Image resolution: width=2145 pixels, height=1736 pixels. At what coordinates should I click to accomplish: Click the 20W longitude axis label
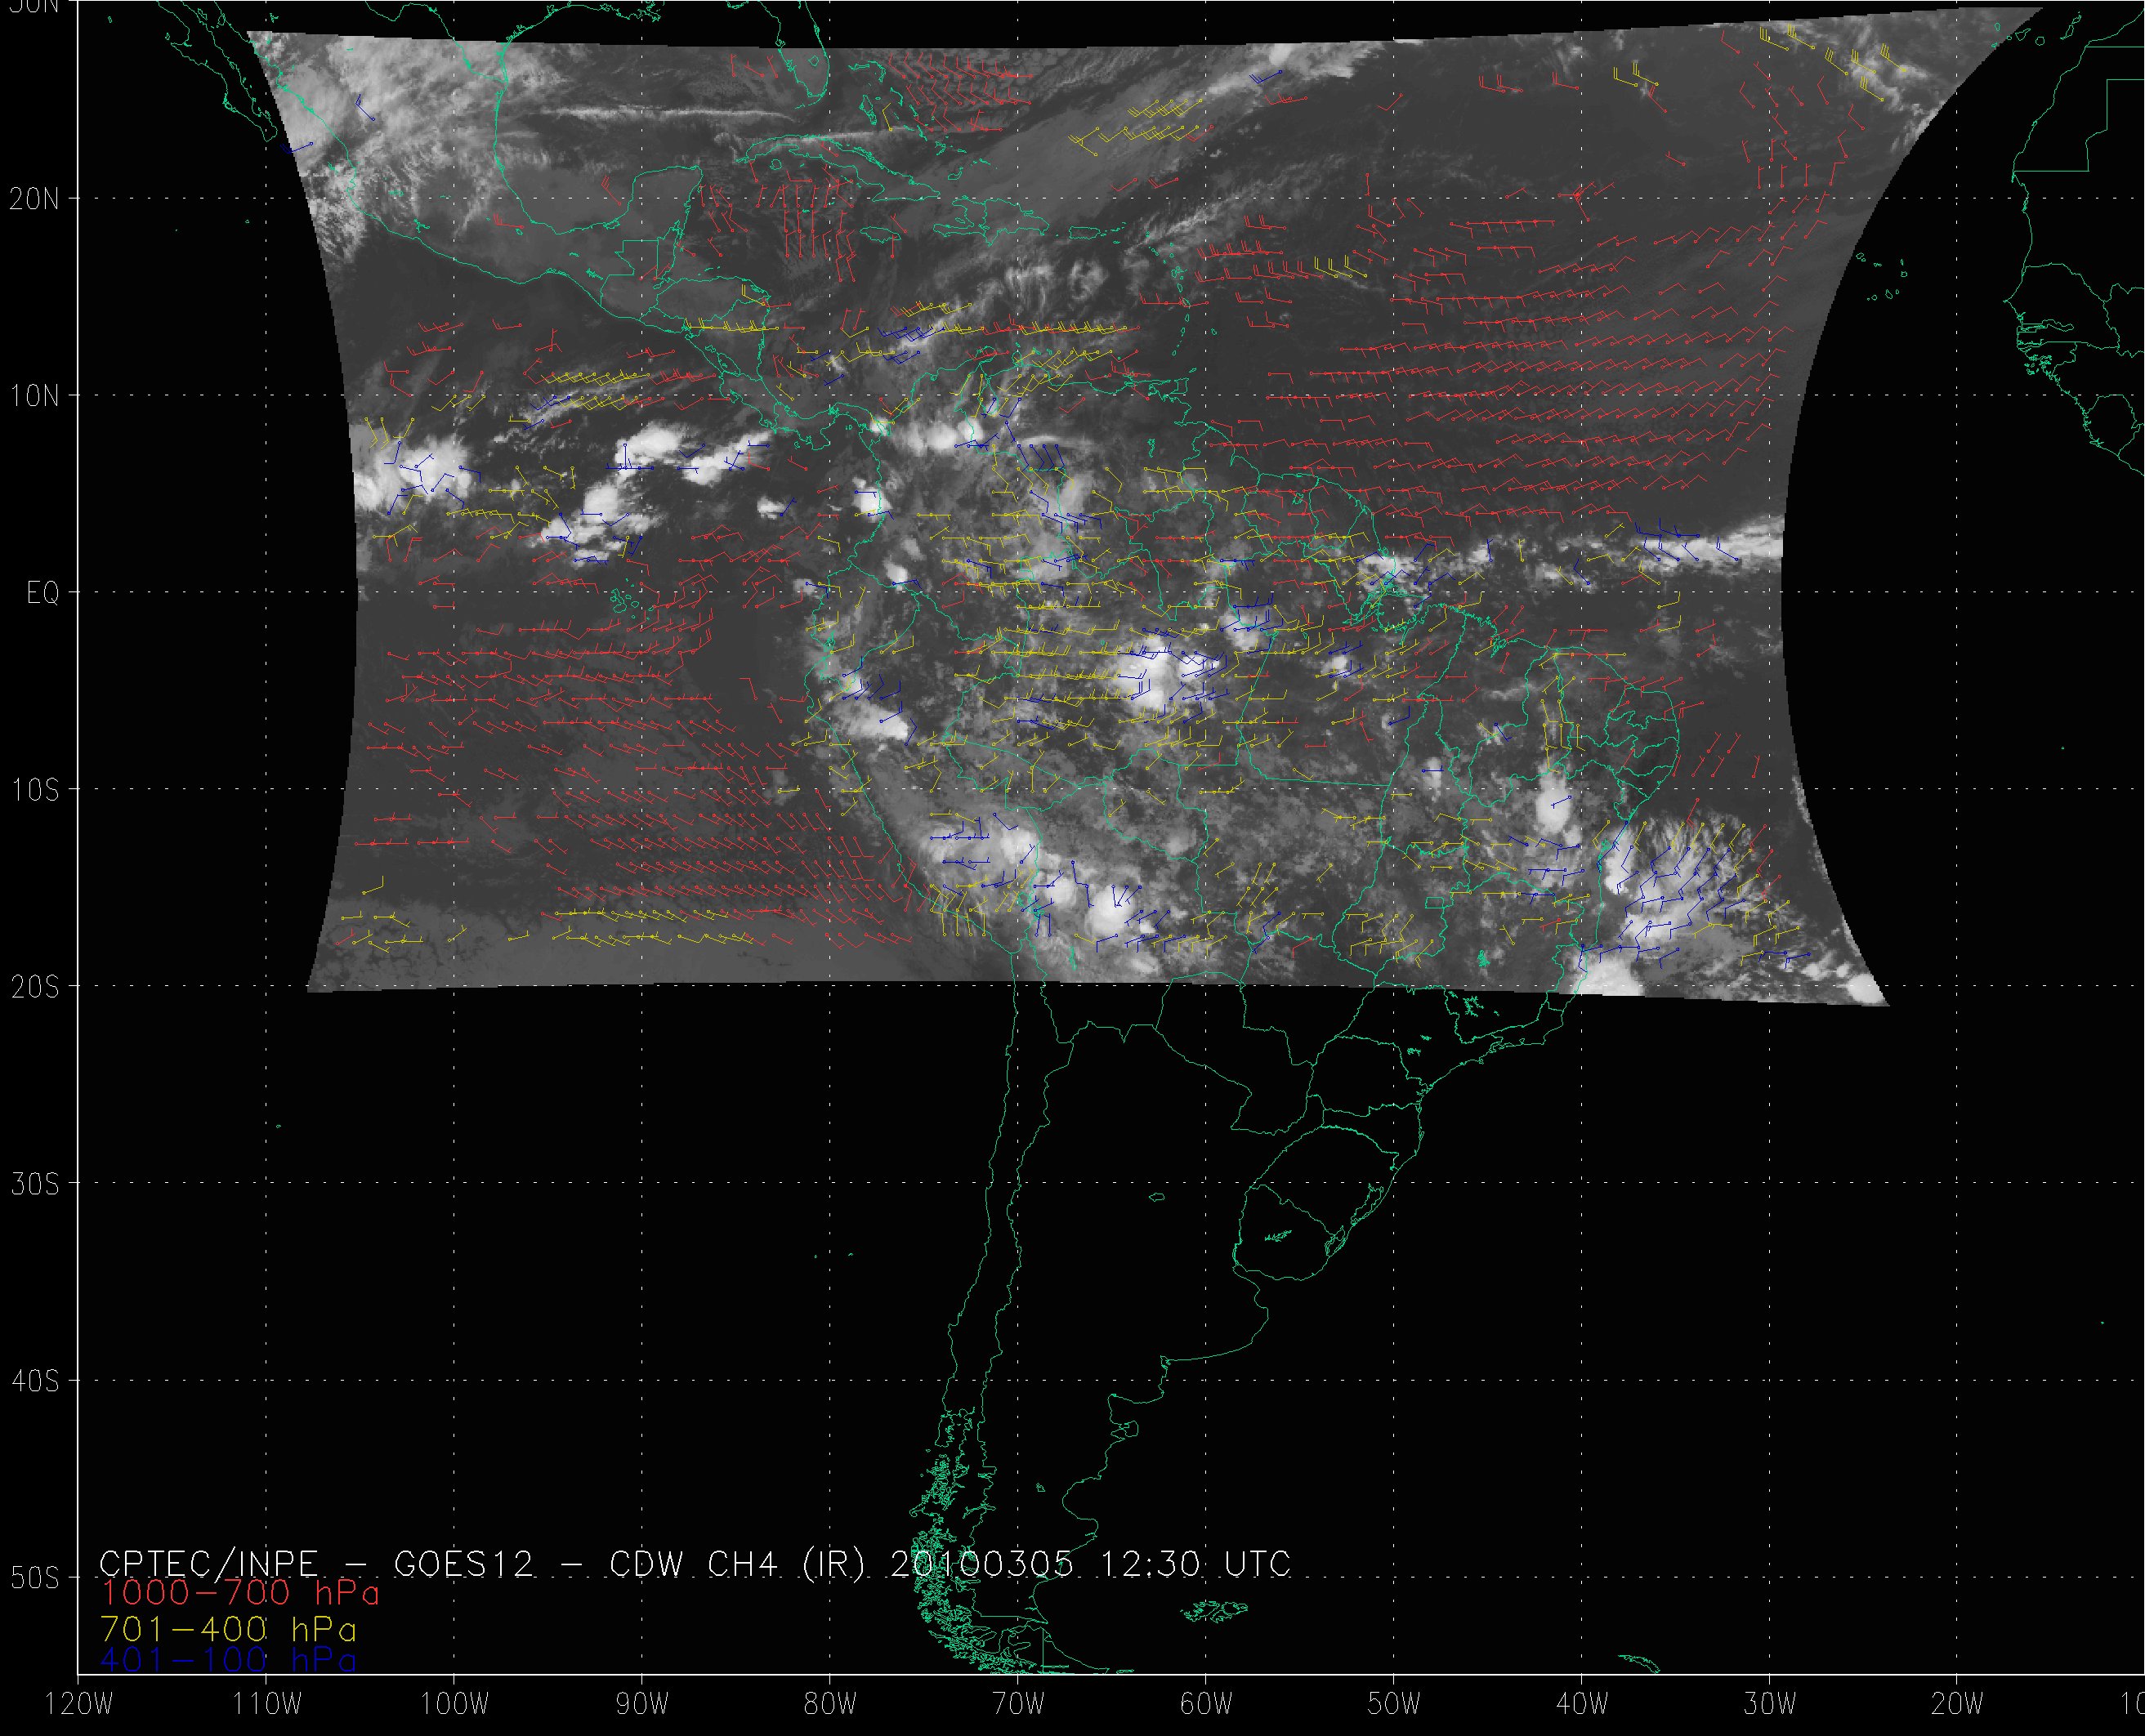1958,1705
